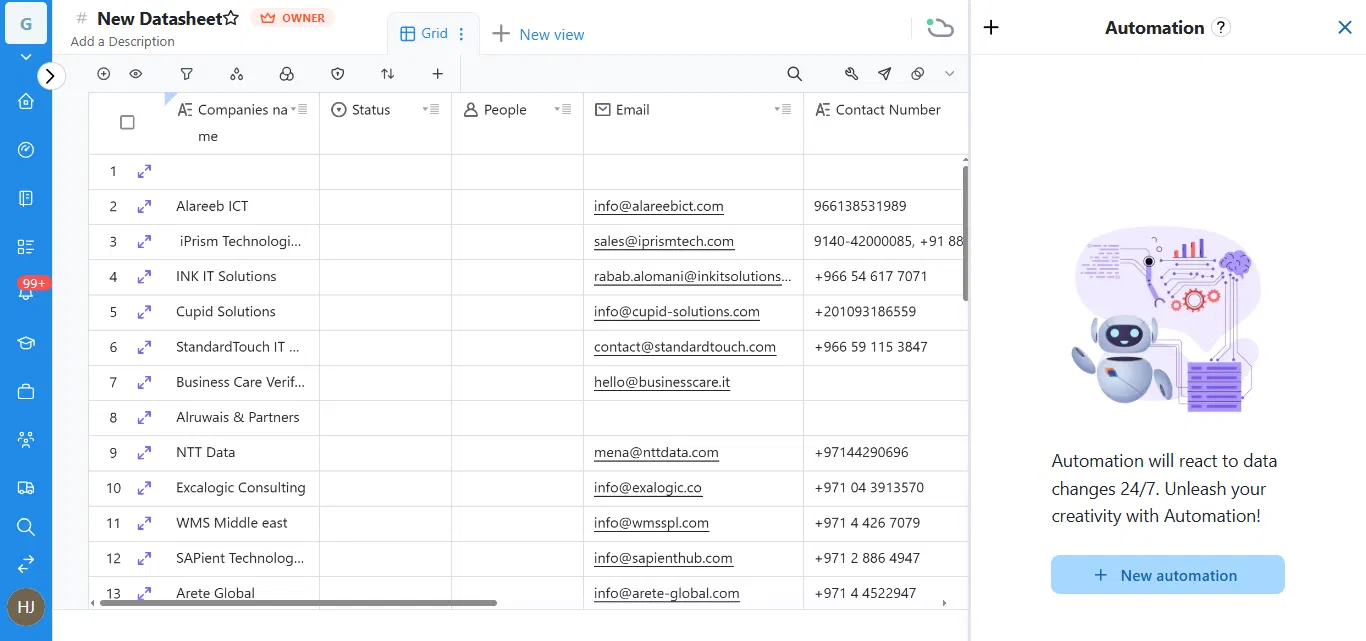Open the mena@nttdata.com email link

coord(656,452)
